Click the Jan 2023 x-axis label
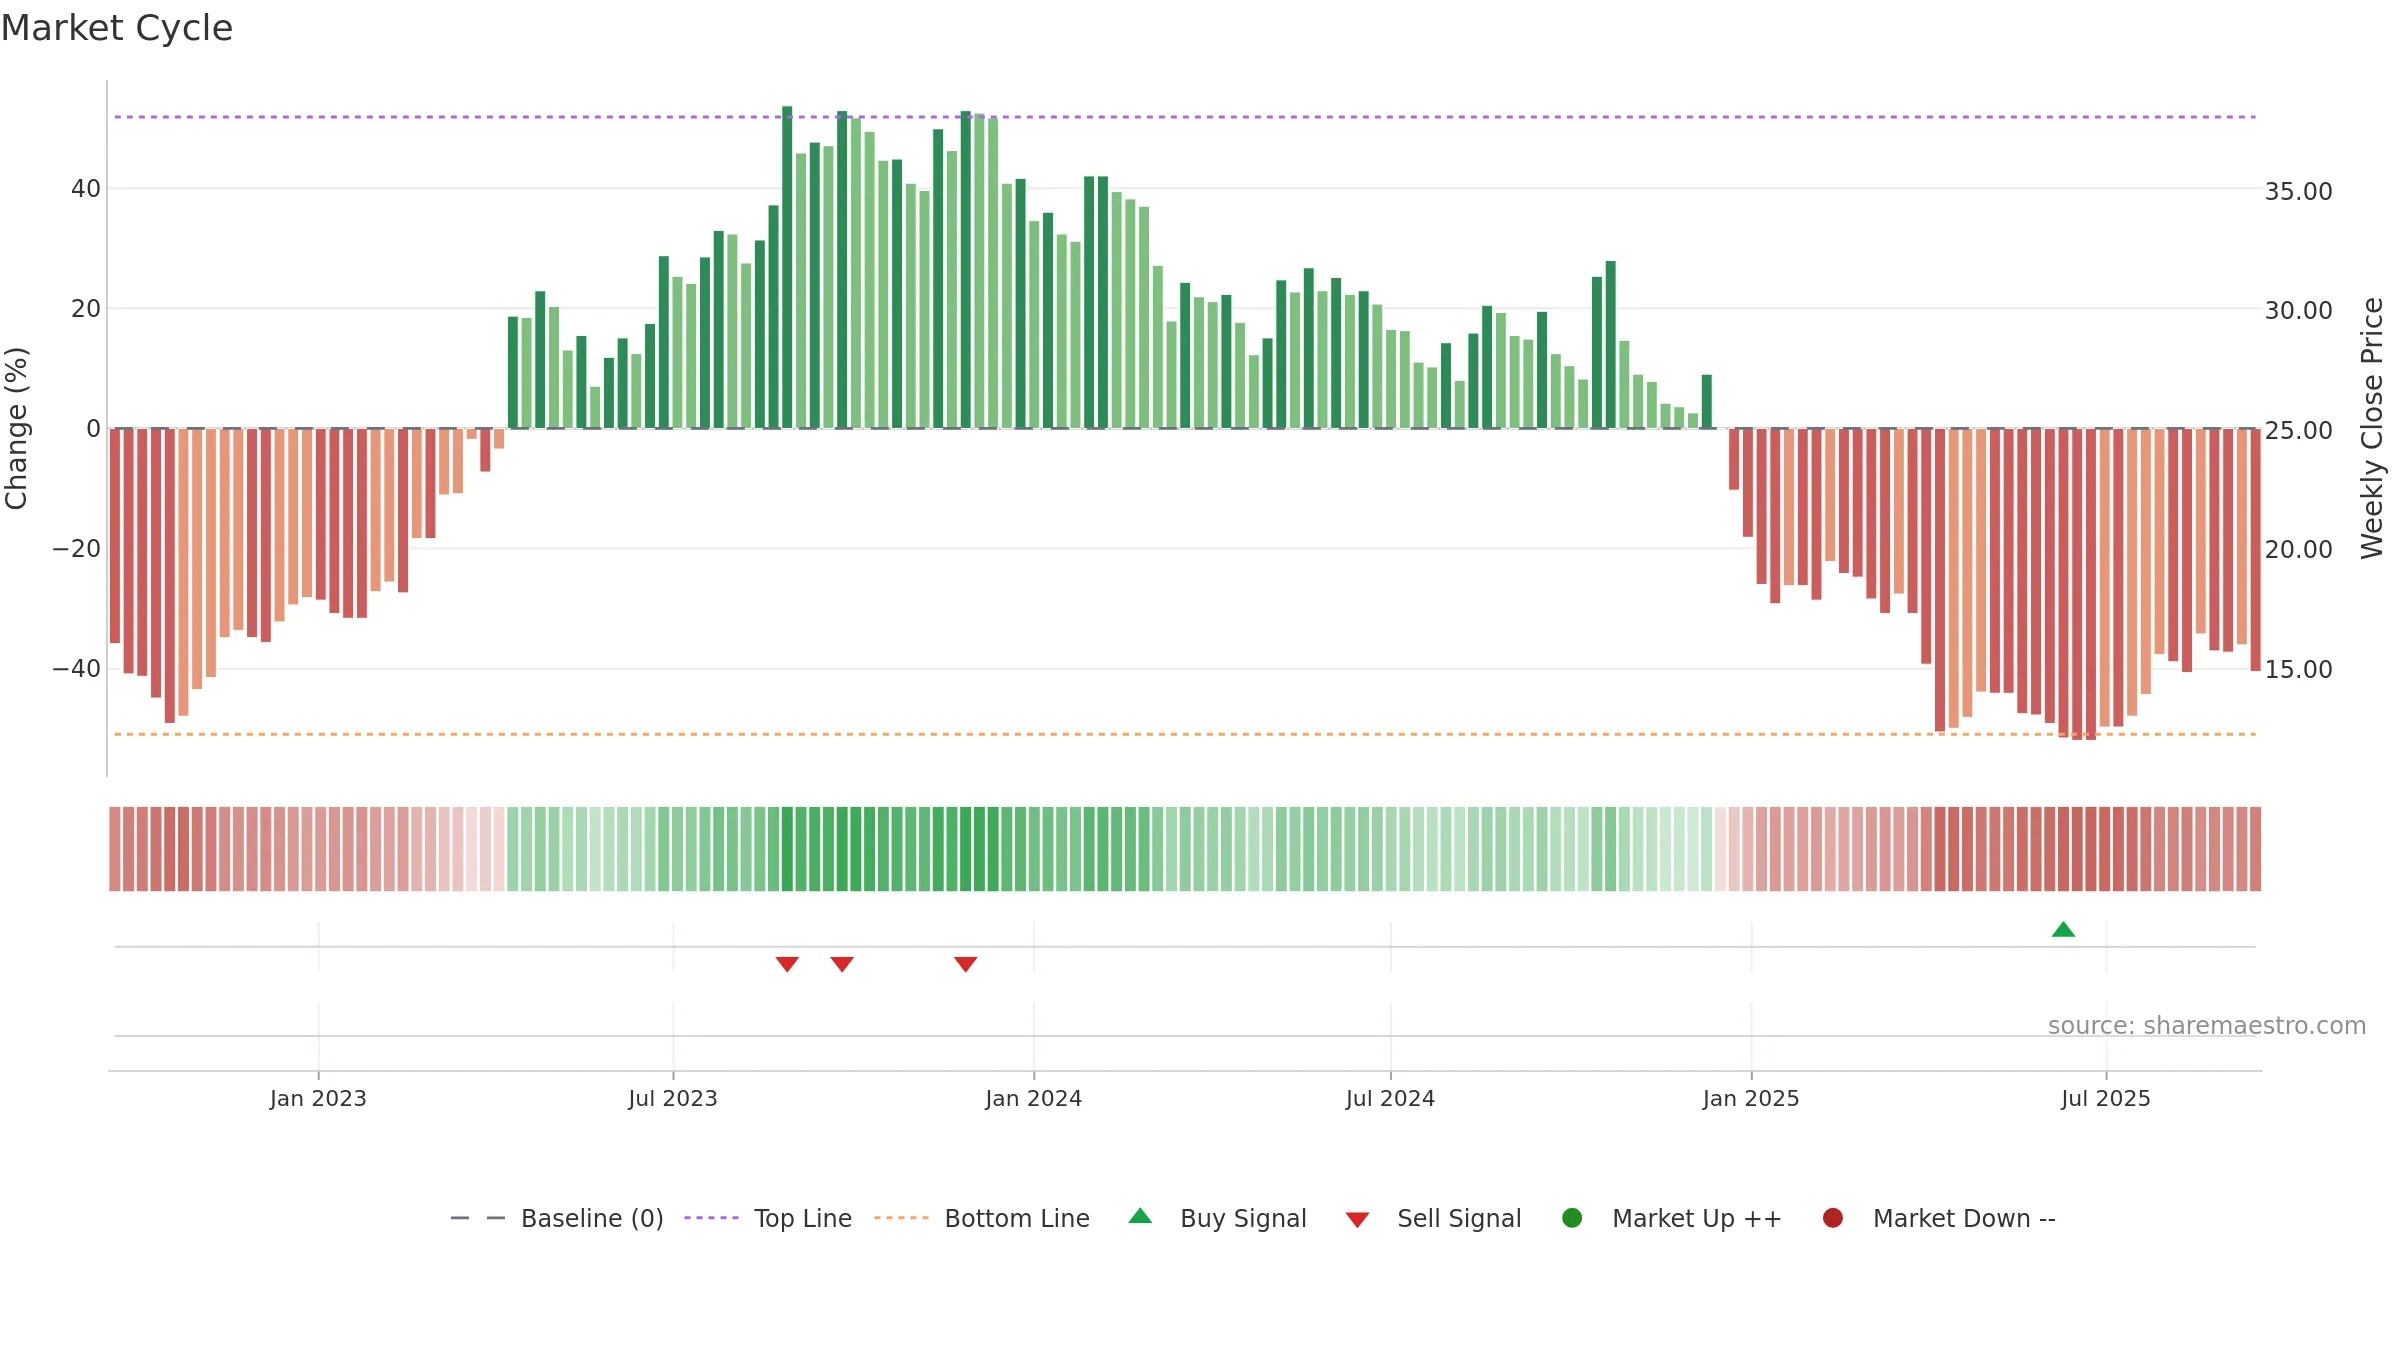 pyautogui.click(x=318, y=1099)
